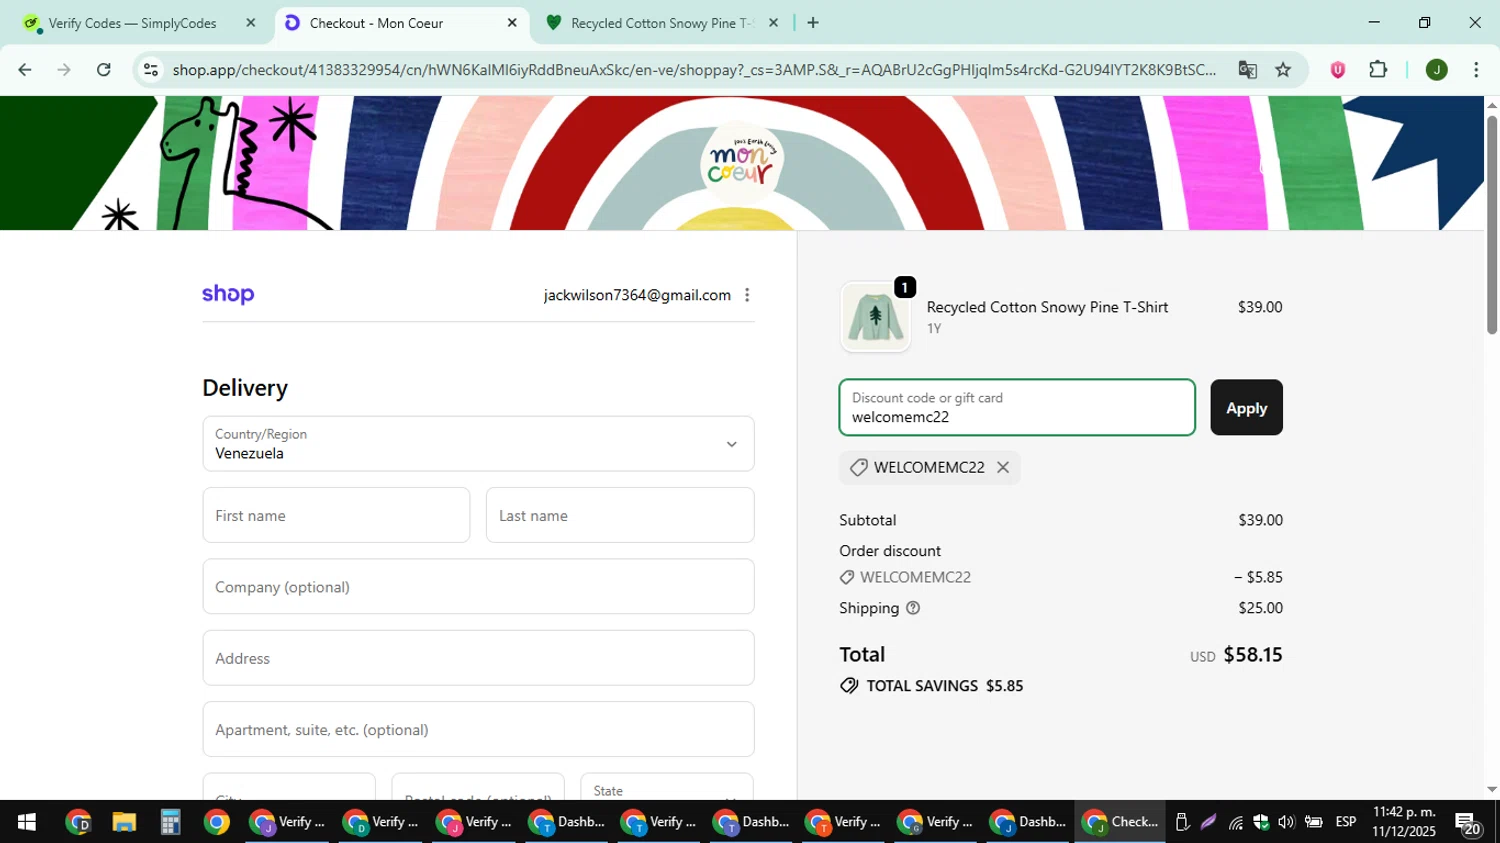Close the Checkout - Mon Coeur tab
Viewport: 1500px width, 843px height.
(x=512, y=22)
